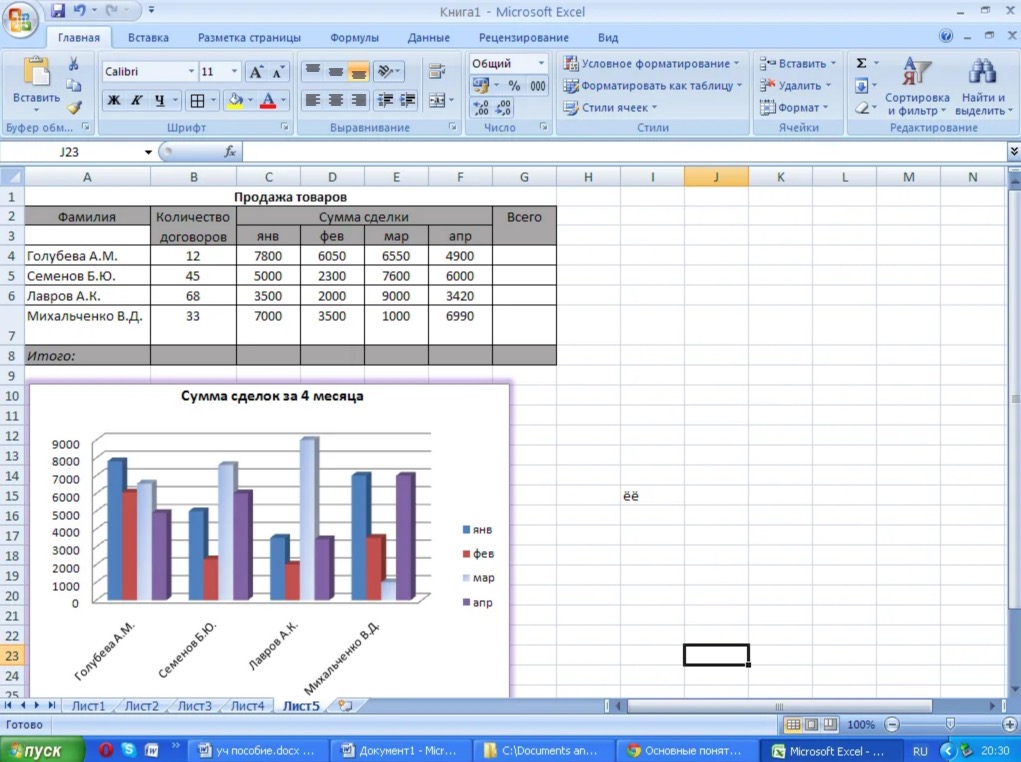Adjust the zoom slider handle
Viewport: 1021px width, 762px height.
coord(950,724)
